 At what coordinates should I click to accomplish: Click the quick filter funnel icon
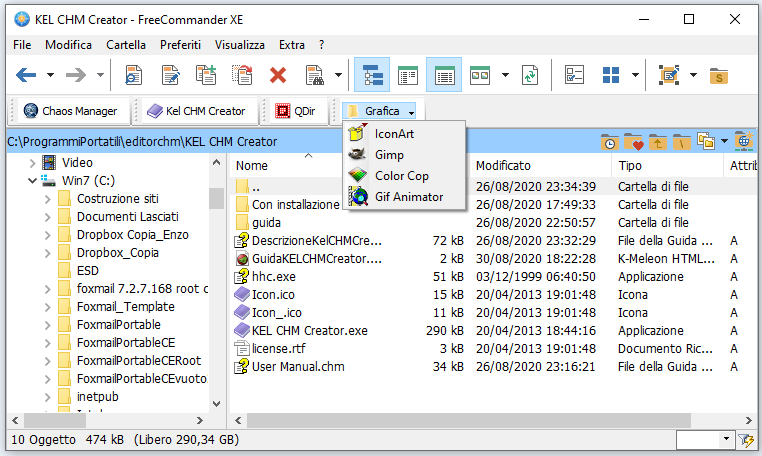pos(746,440)
